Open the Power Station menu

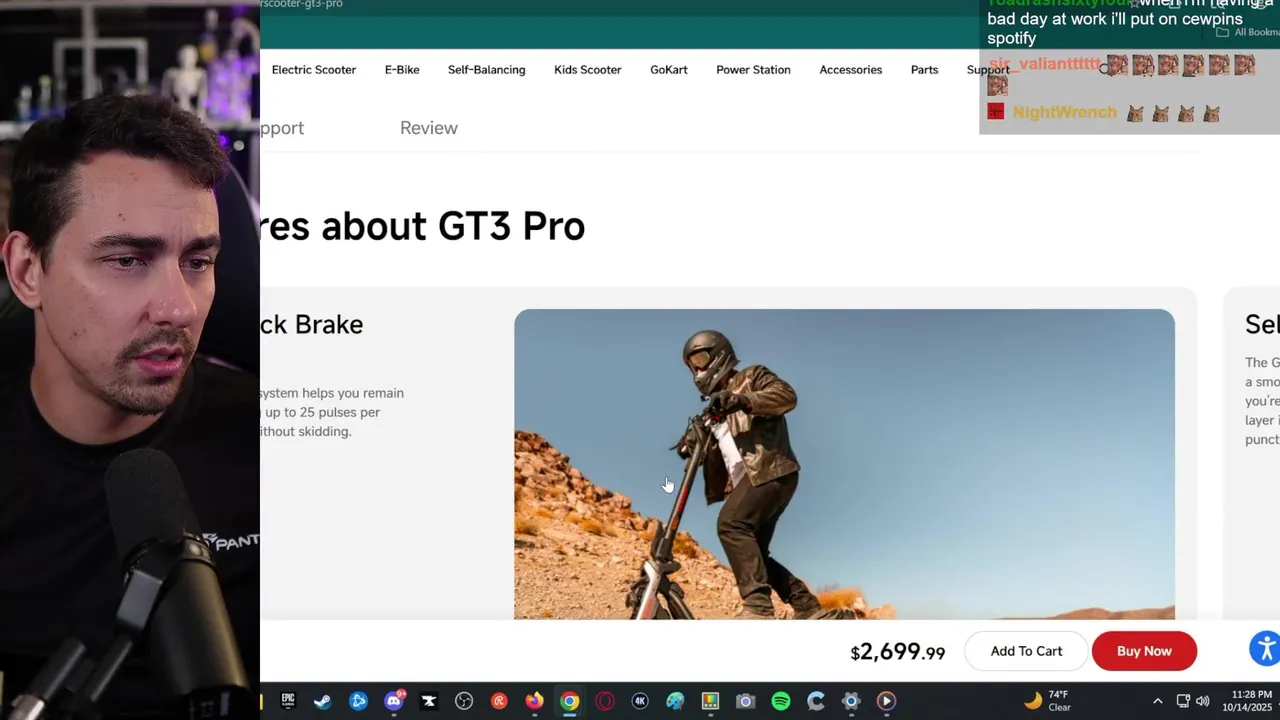click(x=753, y=70)
